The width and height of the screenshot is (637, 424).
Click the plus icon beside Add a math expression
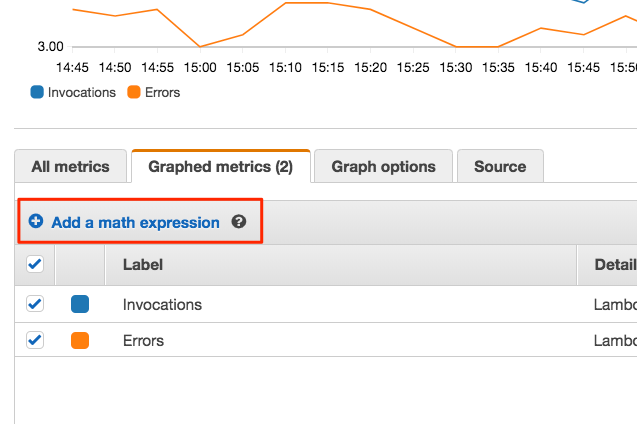(x=36, y=222)
